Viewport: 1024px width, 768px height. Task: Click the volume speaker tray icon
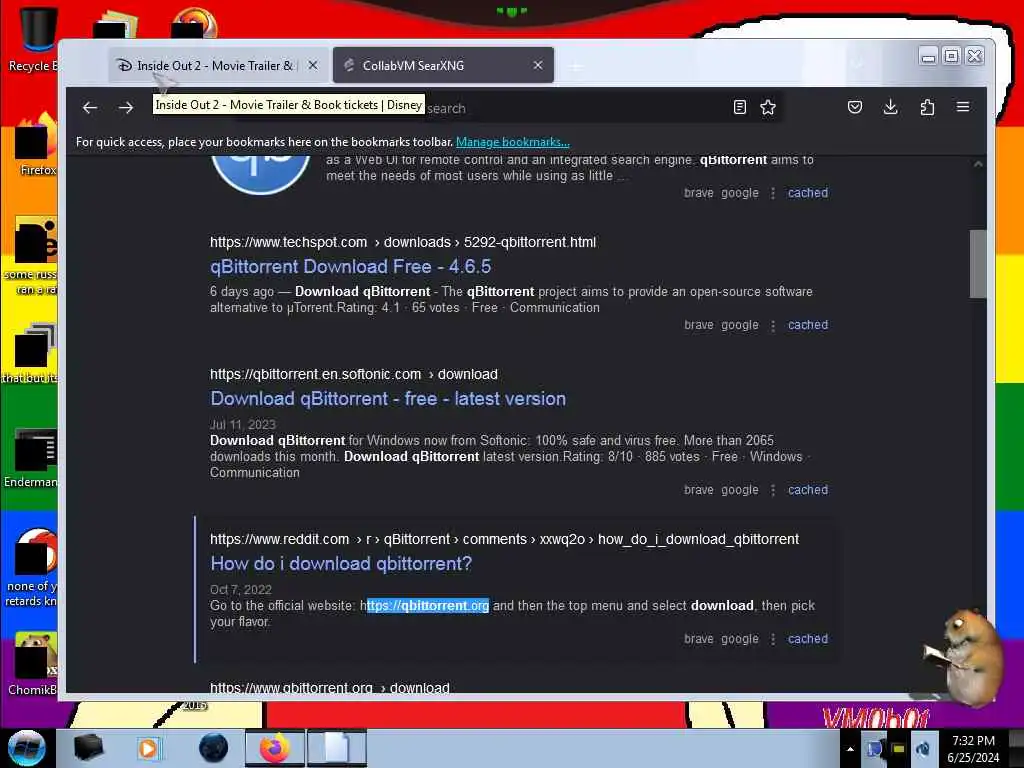[x=922, y=749]
